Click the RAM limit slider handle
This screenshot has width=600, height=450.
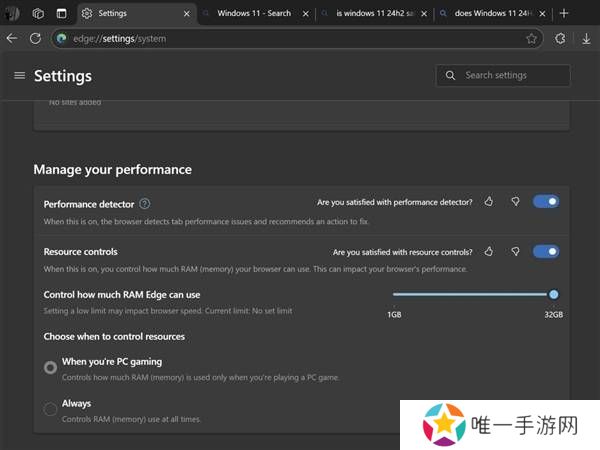point(553,294)
